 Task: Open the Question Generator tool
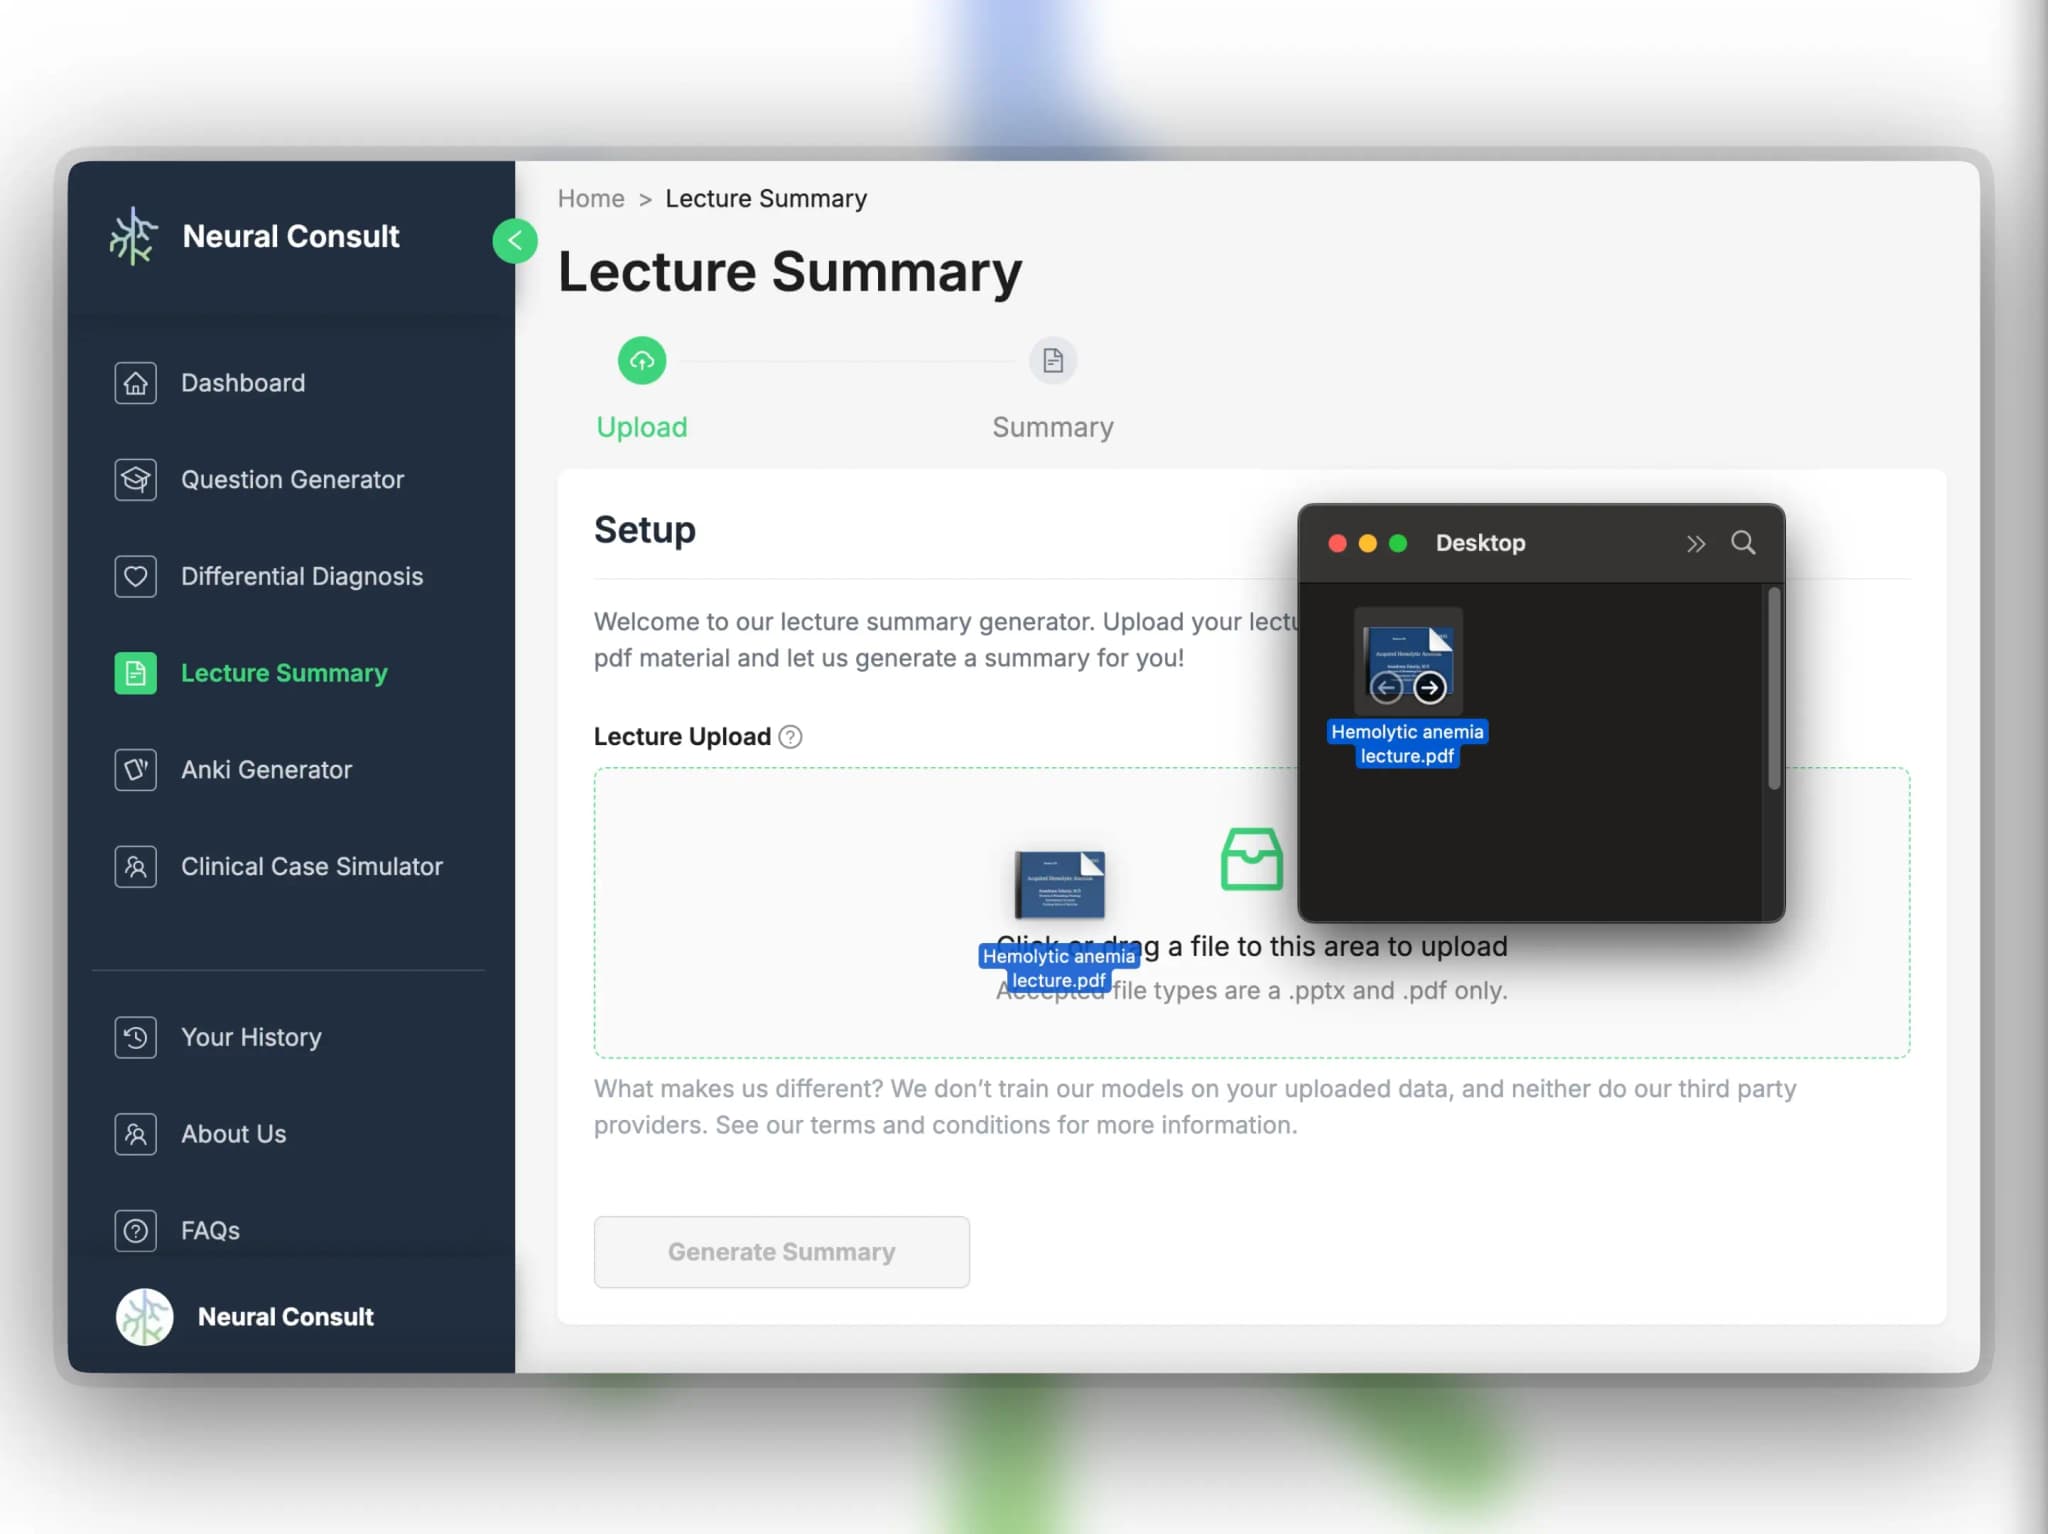(x=292, y=479)
